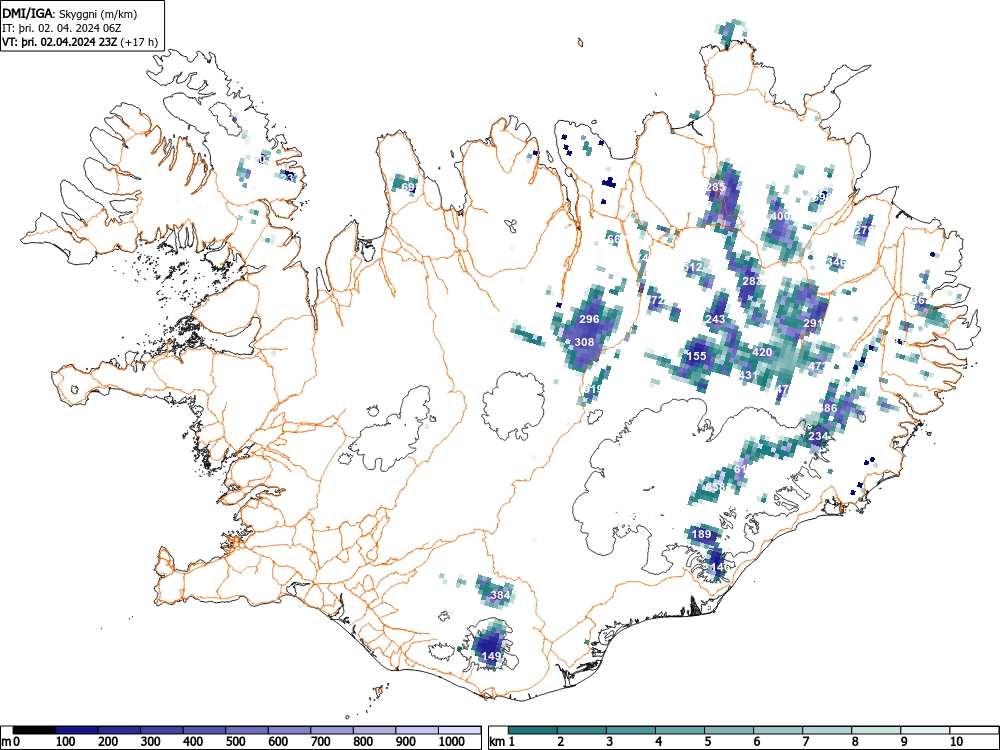Click the initial time 'IT: þri. 02. 04. 2024 06Z'
1000x750 pixels.
pos(61,28)
